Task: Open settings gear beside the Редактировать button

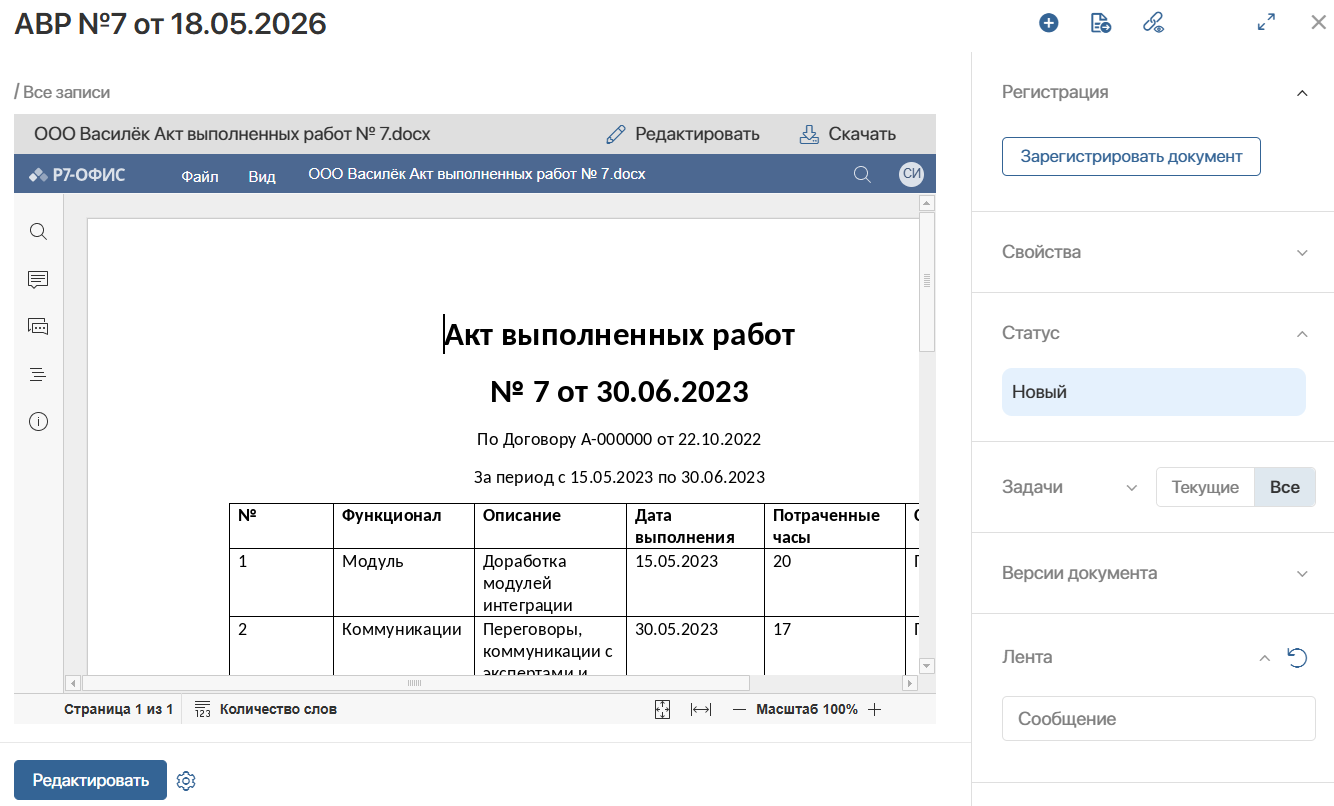Action: pyautogui.click(x=185, y=781)
